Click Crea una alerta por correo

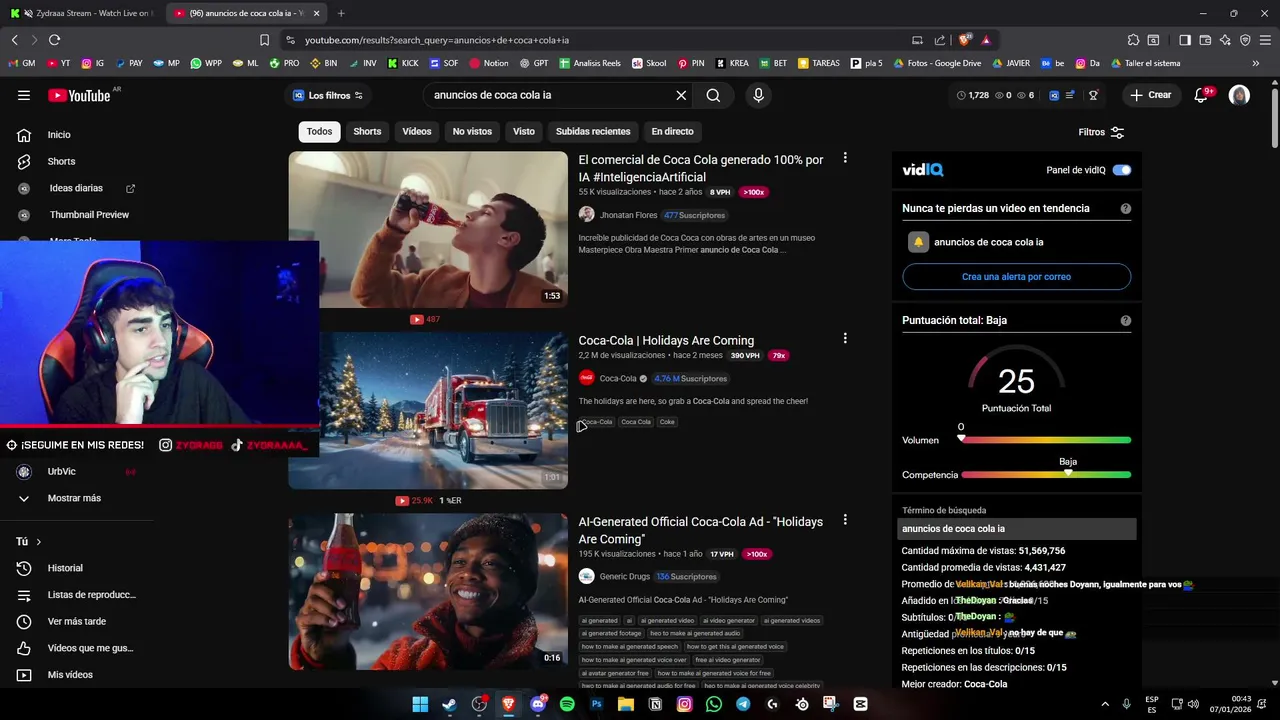[1016, 277]
